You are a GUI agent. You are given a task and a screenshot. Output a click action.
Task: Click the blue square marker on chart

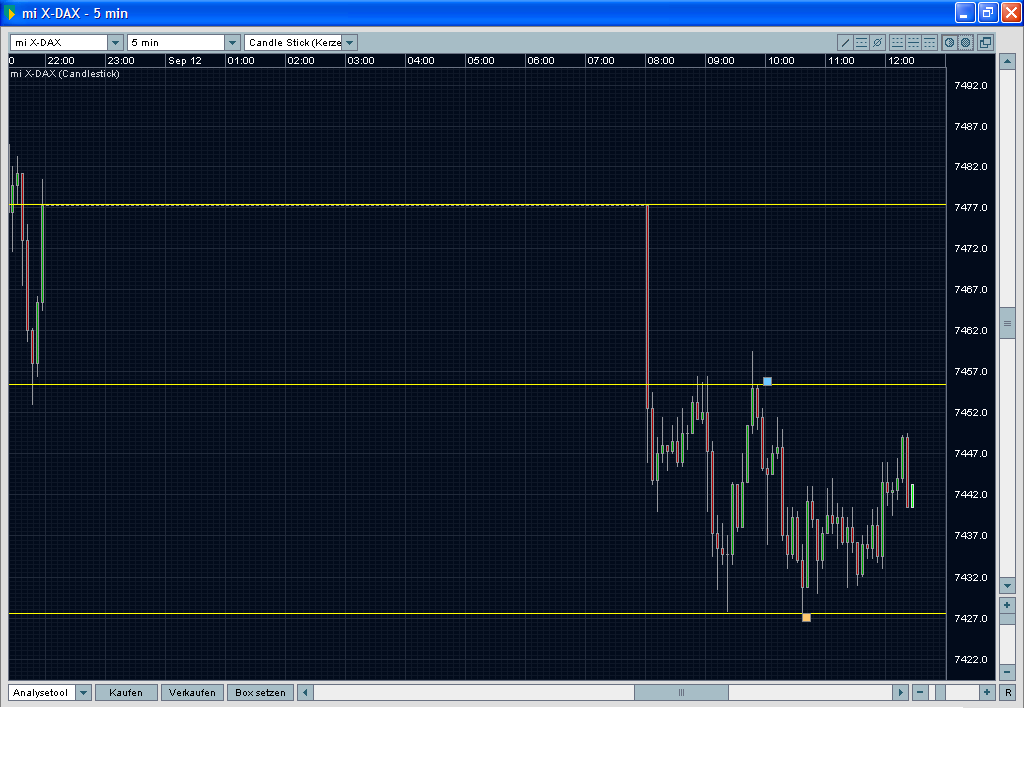pos(767,381)
